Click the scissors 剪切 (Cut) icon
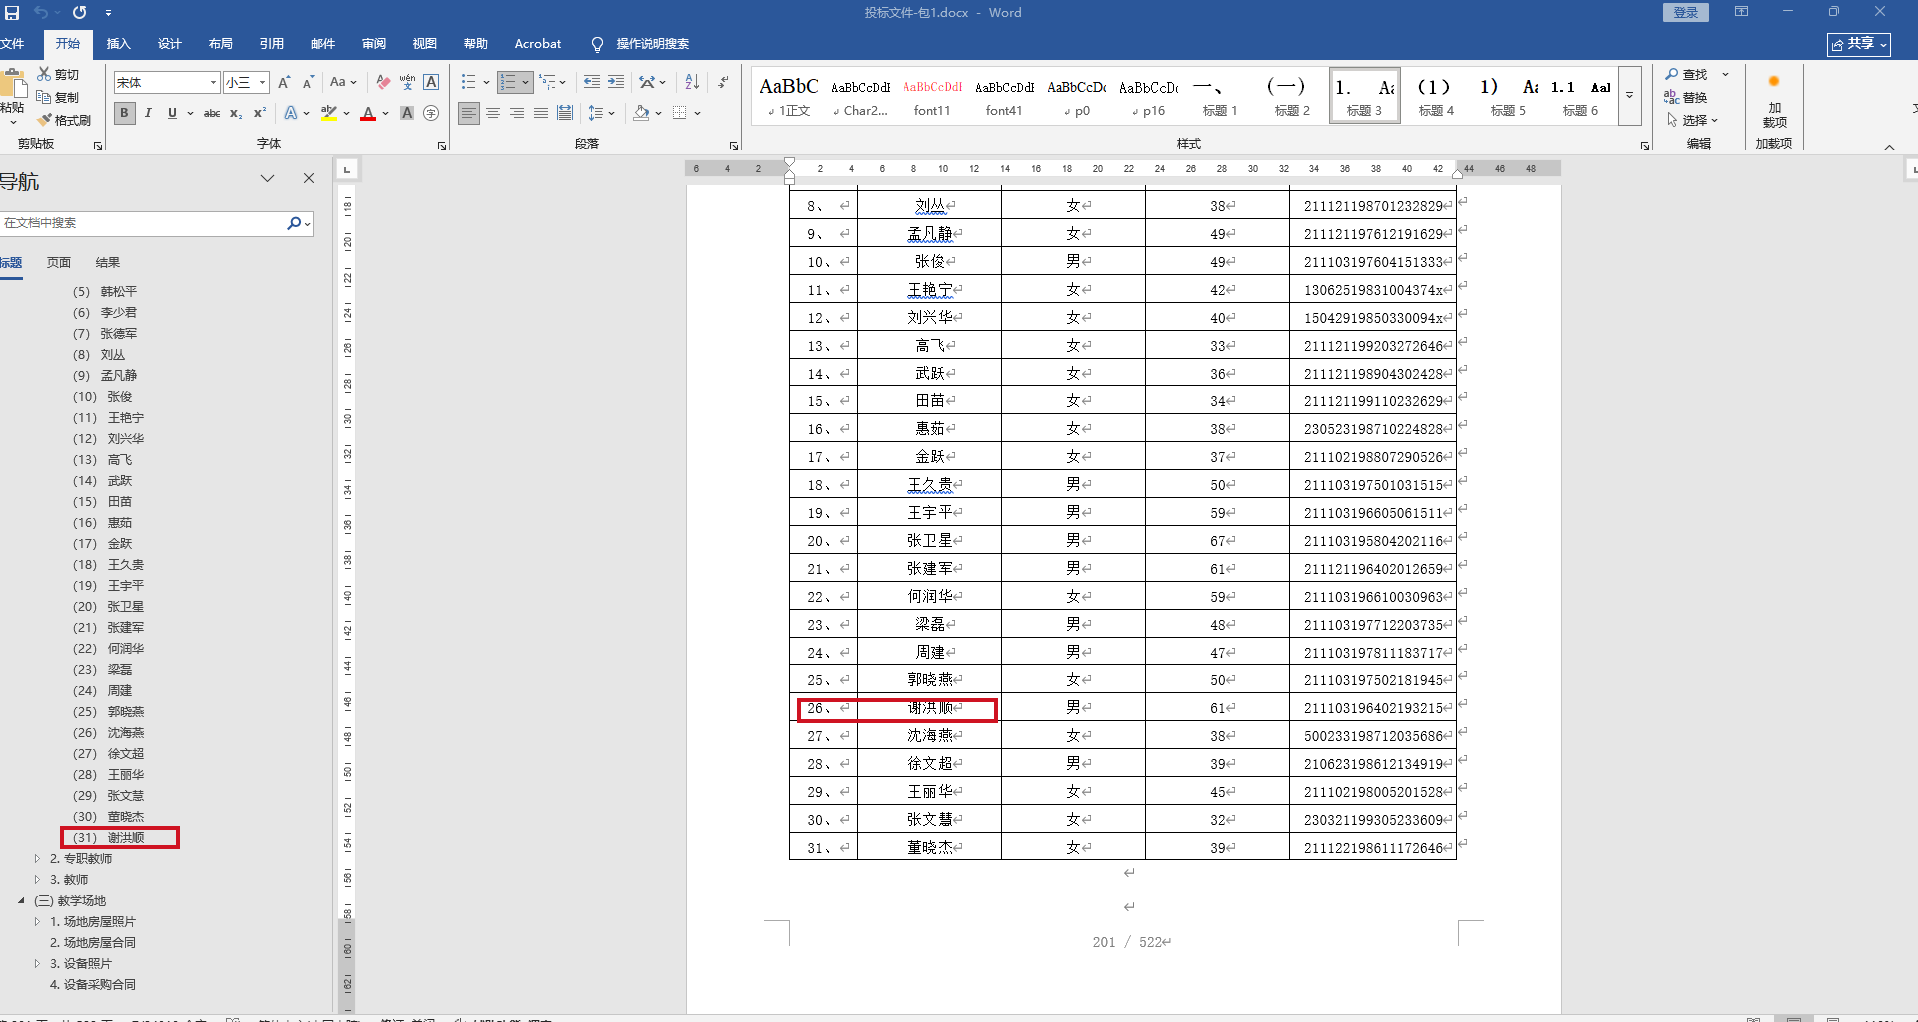1918x1022 pixels. coord(44,74)
